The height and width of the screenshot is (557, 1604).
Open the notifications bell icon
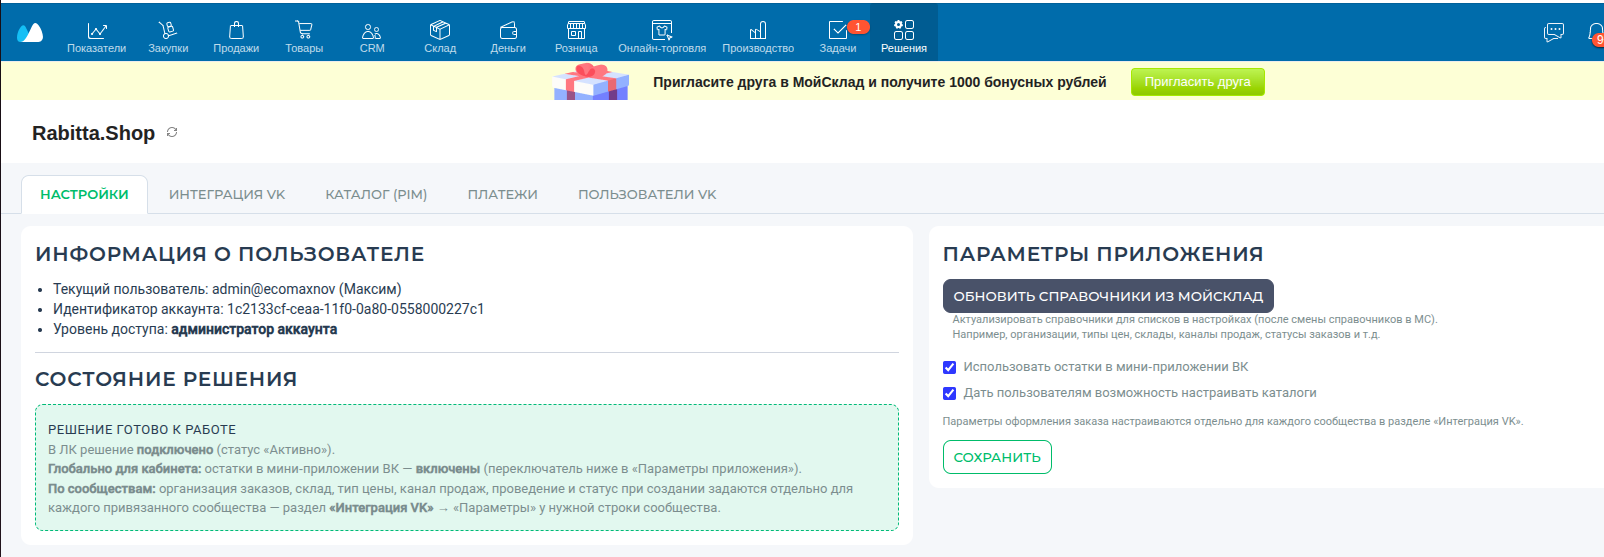1596,33
